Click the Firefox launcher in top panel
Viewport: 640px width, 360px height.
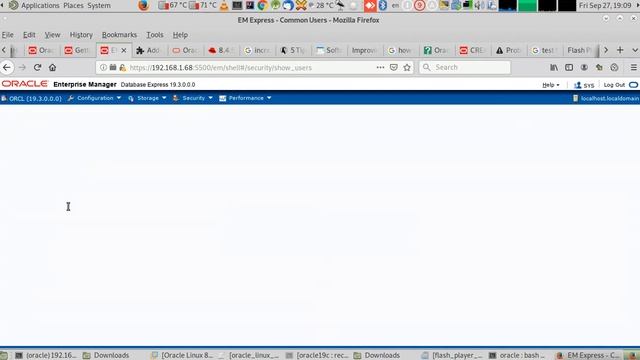pos(144,5)
